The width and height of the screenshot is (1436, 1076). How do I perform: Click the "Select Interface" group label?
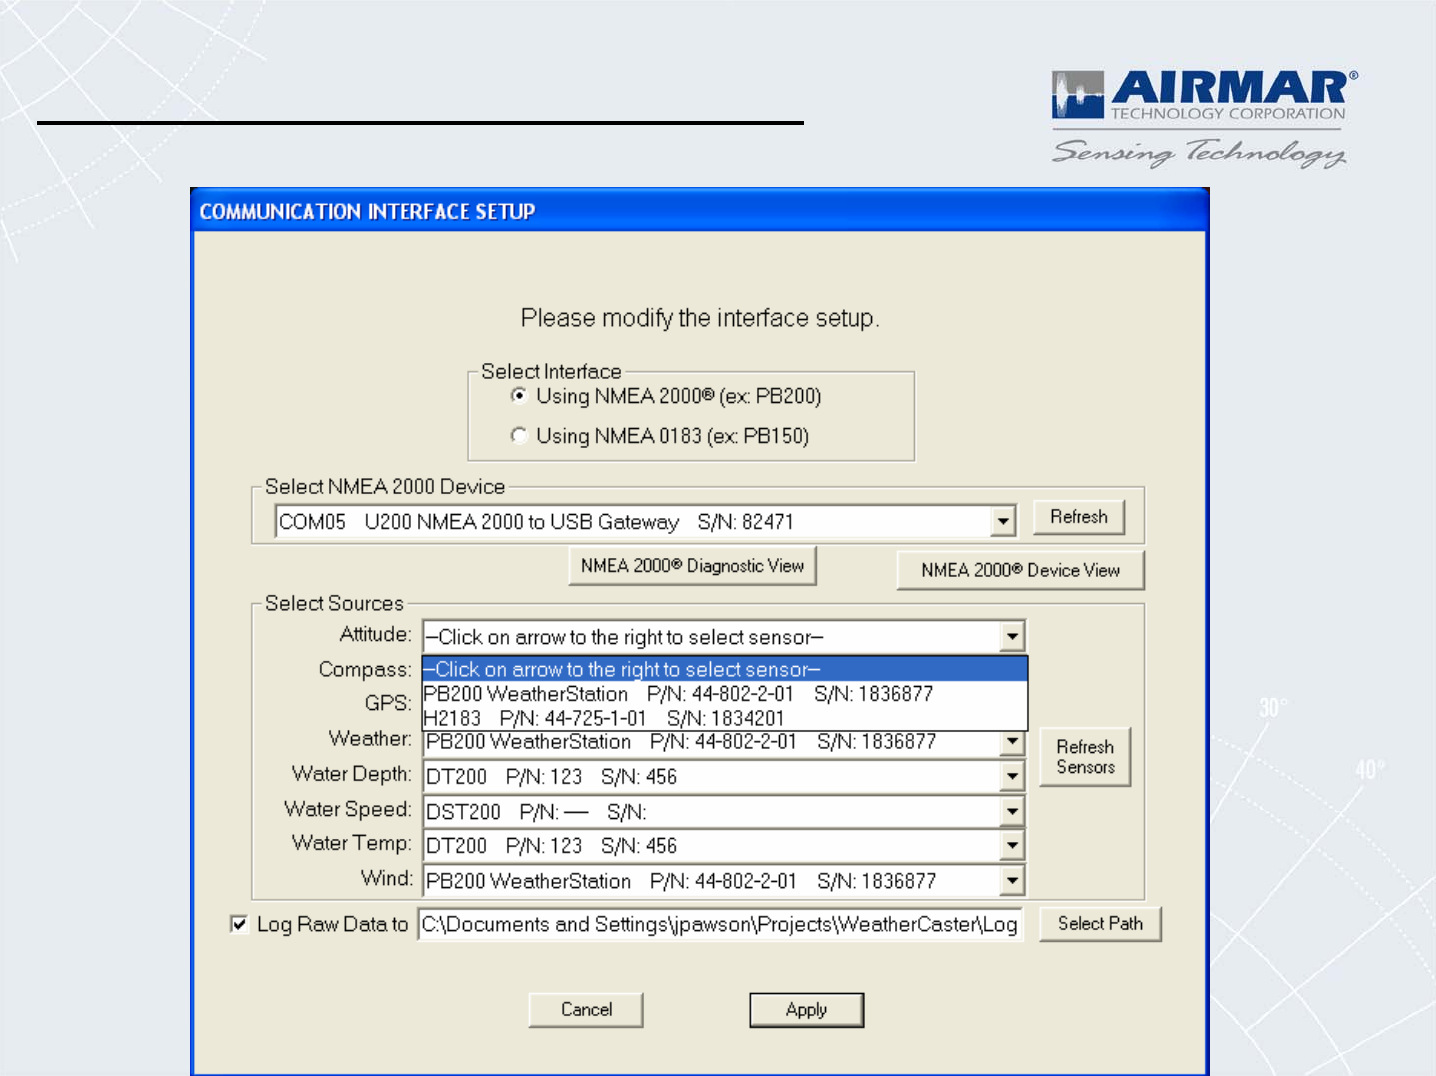pyautogui.click(x=551, y=371)
